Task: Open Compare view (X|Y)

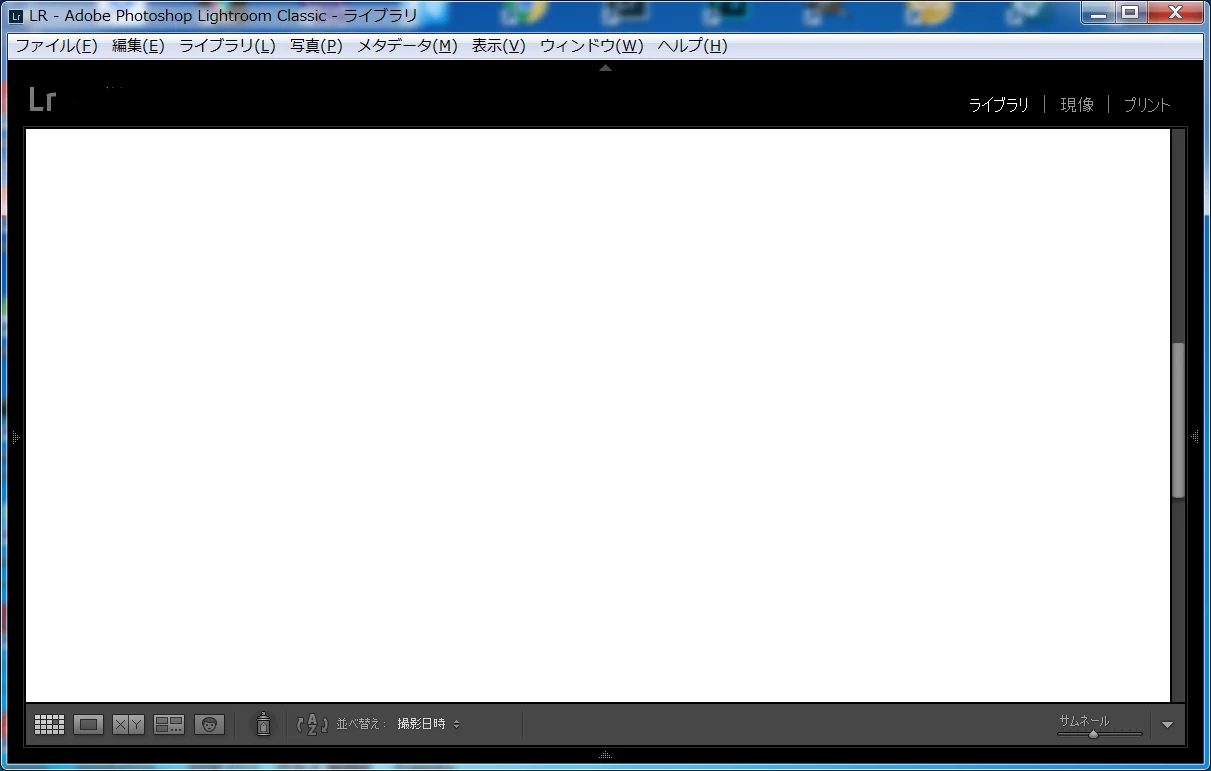Action: click(x=129, y=725)
